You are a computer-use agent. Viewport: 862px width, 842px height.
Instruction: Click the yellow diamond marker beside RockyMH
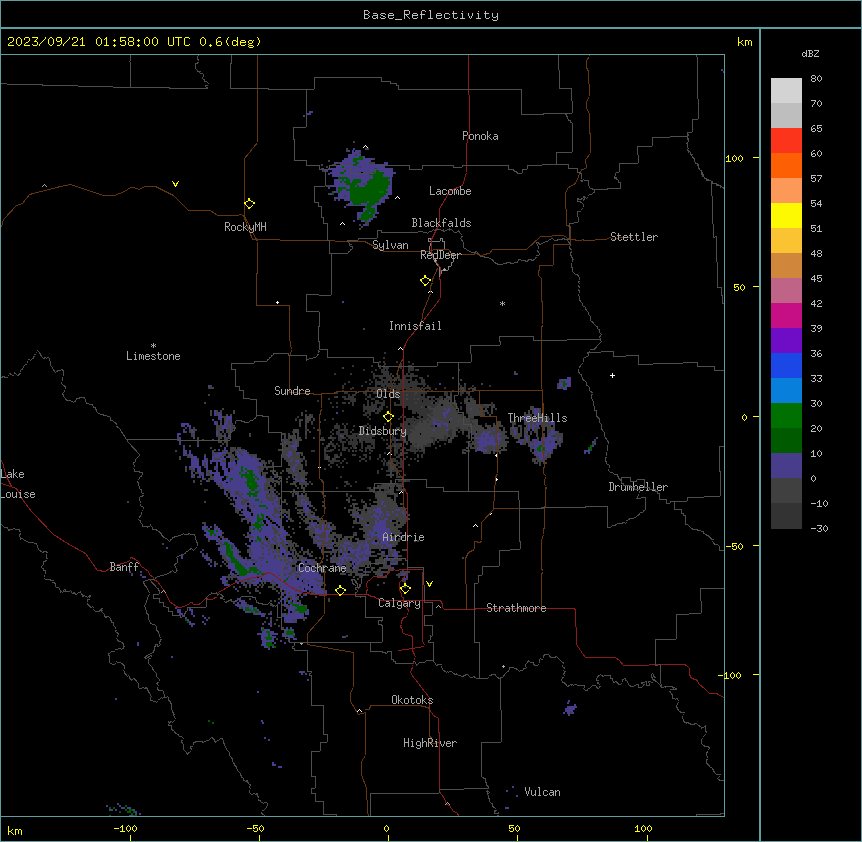tap(249, 204)
